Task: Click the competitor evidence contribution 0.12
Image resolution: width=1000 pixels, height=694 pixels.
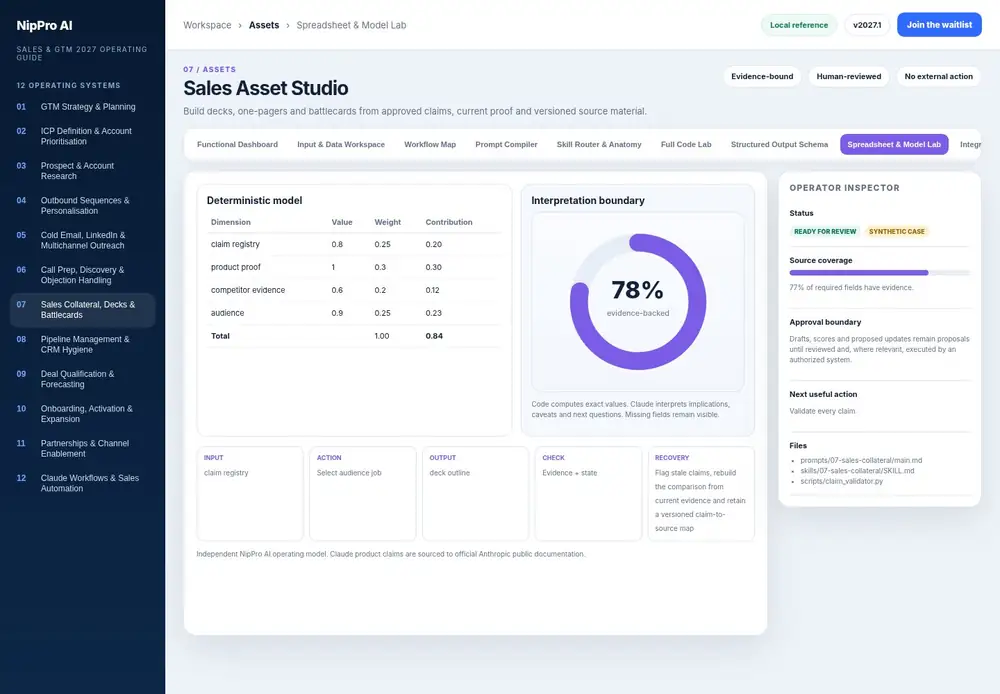Action: (x=432, y=290)
